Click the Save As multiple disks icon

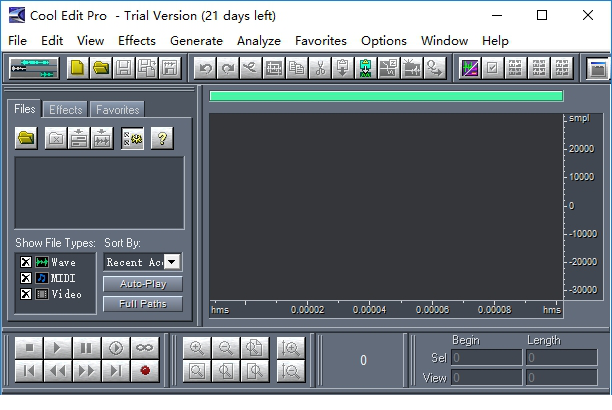[x=147, y=68]
